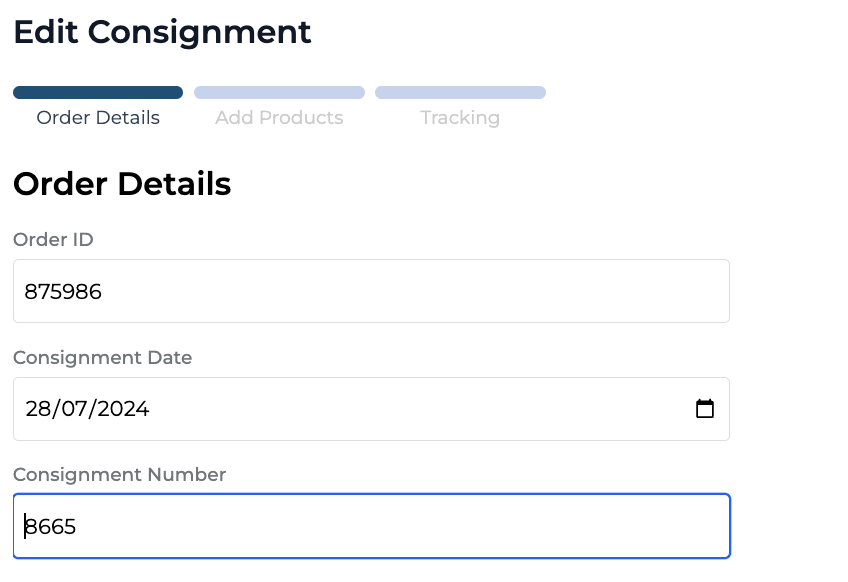
Task: Place cursor on the 875986 value
Action: click(x=63, y=292)
